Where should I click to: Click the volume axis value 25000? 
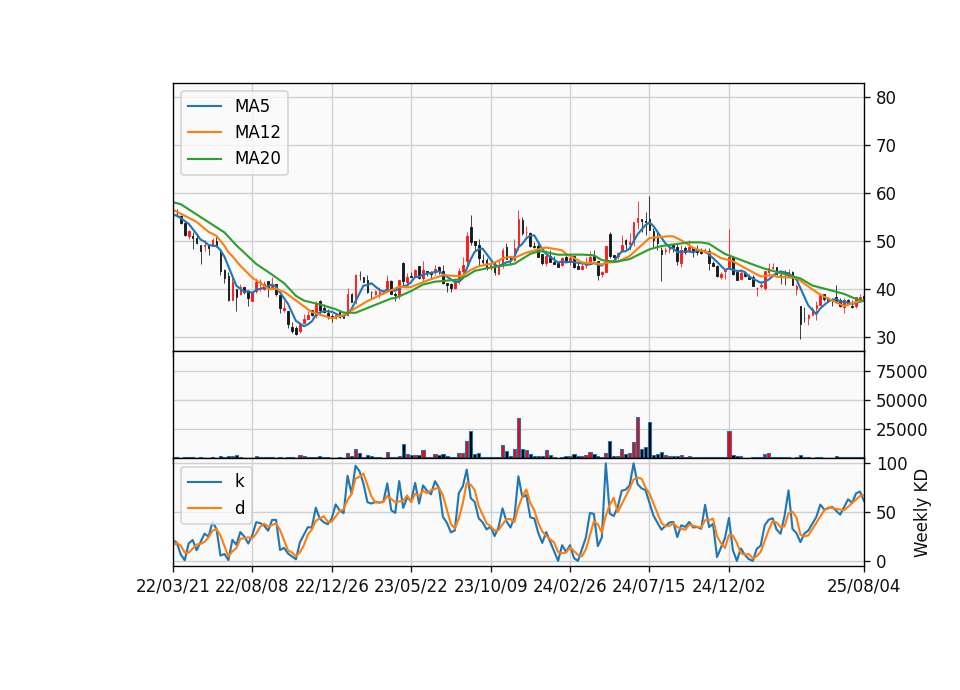[x=901, y=430]
